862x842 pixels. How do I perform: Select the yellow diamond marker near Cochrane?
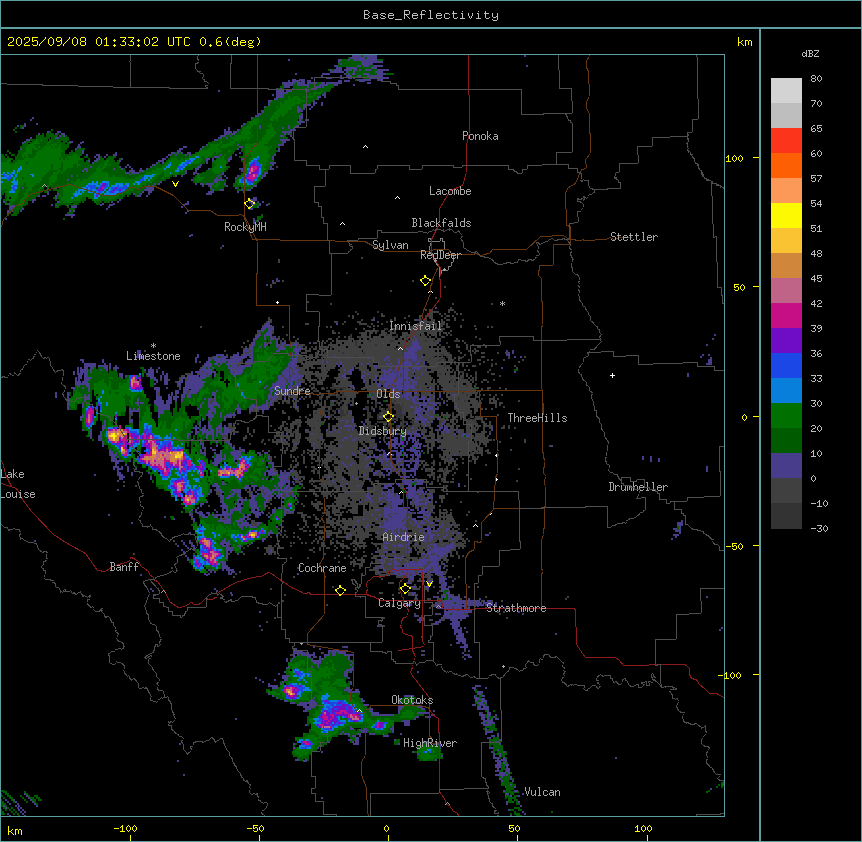click(x=340, y=590)
